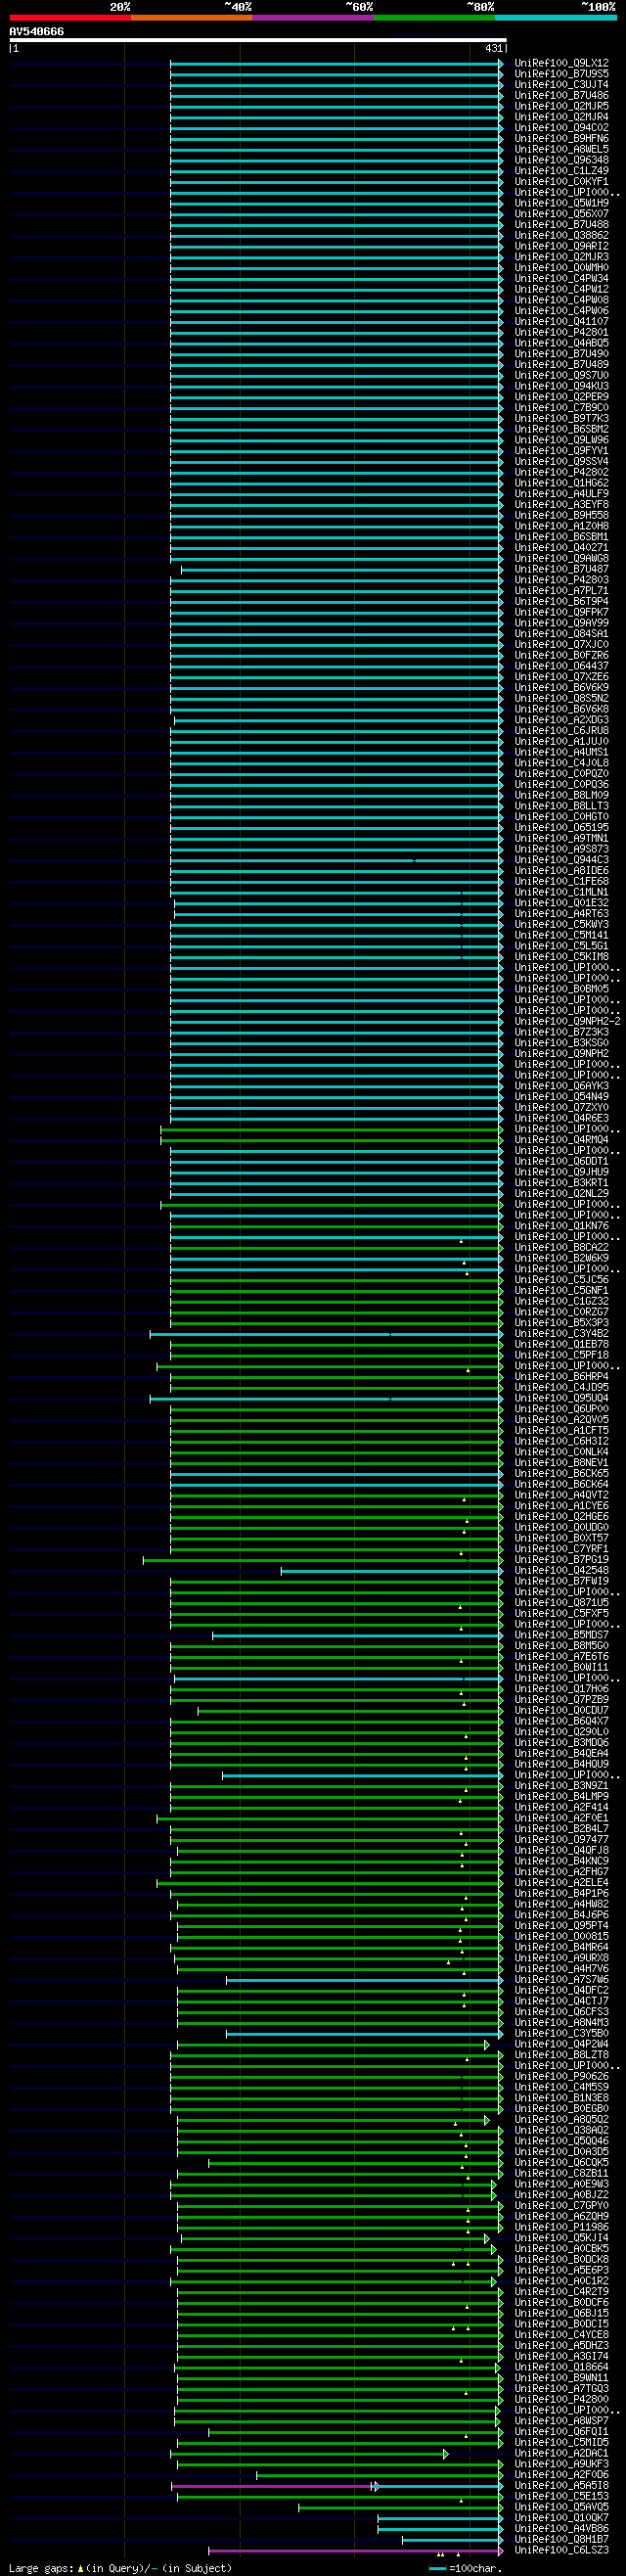Click the white query sequence ruler bar

(x=258, y=41)
